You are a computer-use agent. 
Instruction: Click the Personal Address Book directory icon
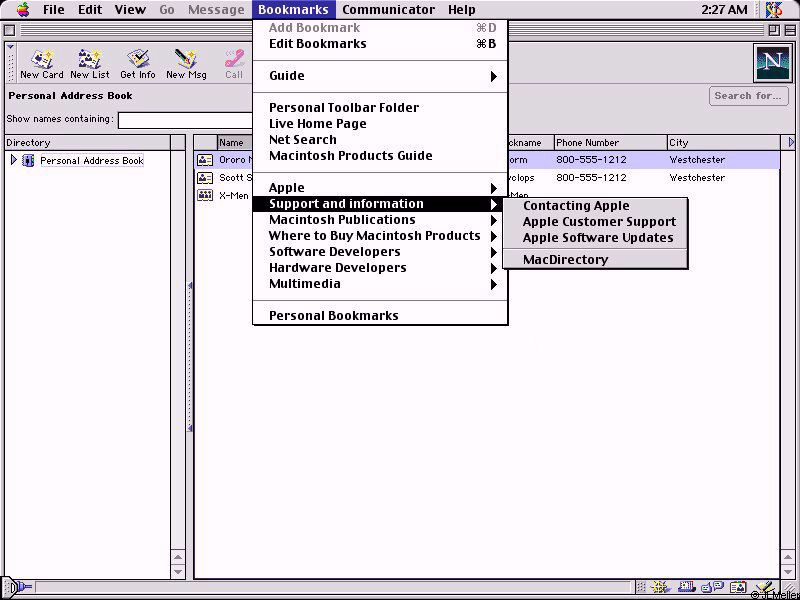point(29,160)
